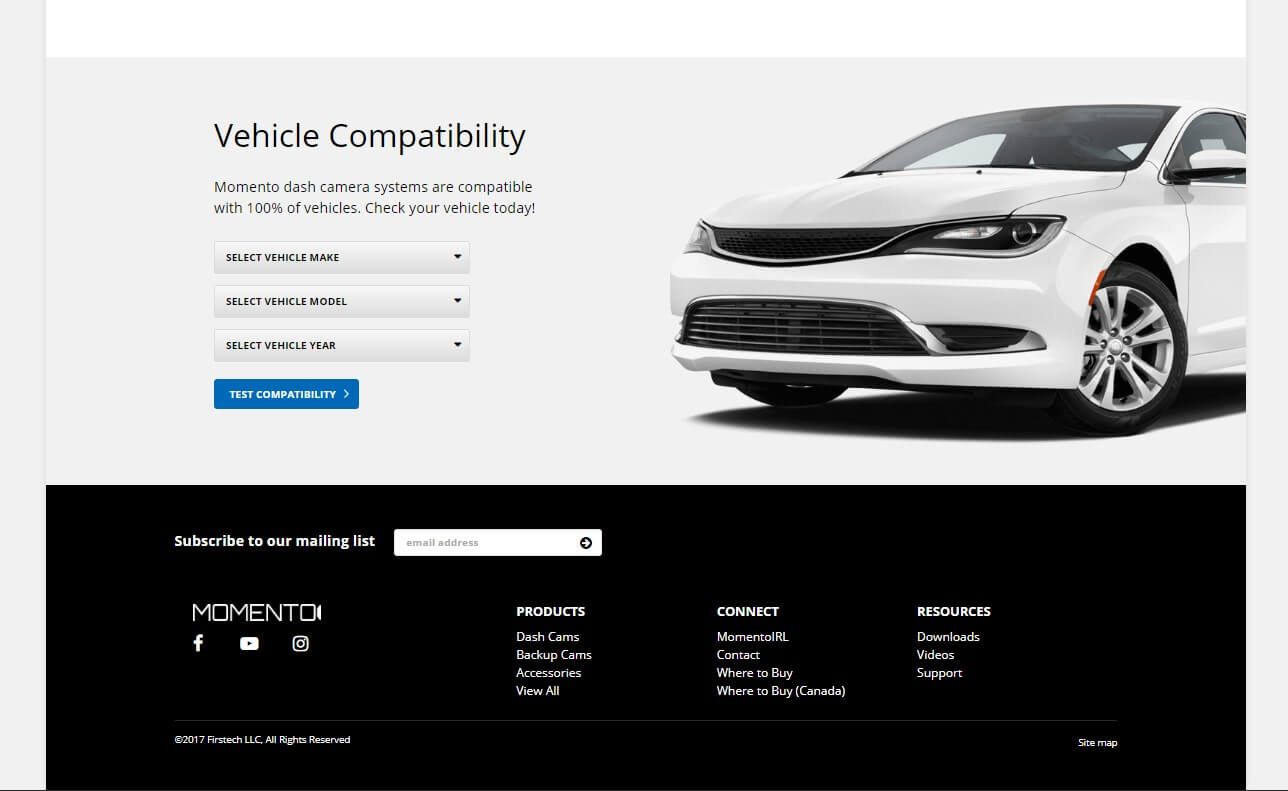Submit email via the arrow icon

(x=585, y=542)
